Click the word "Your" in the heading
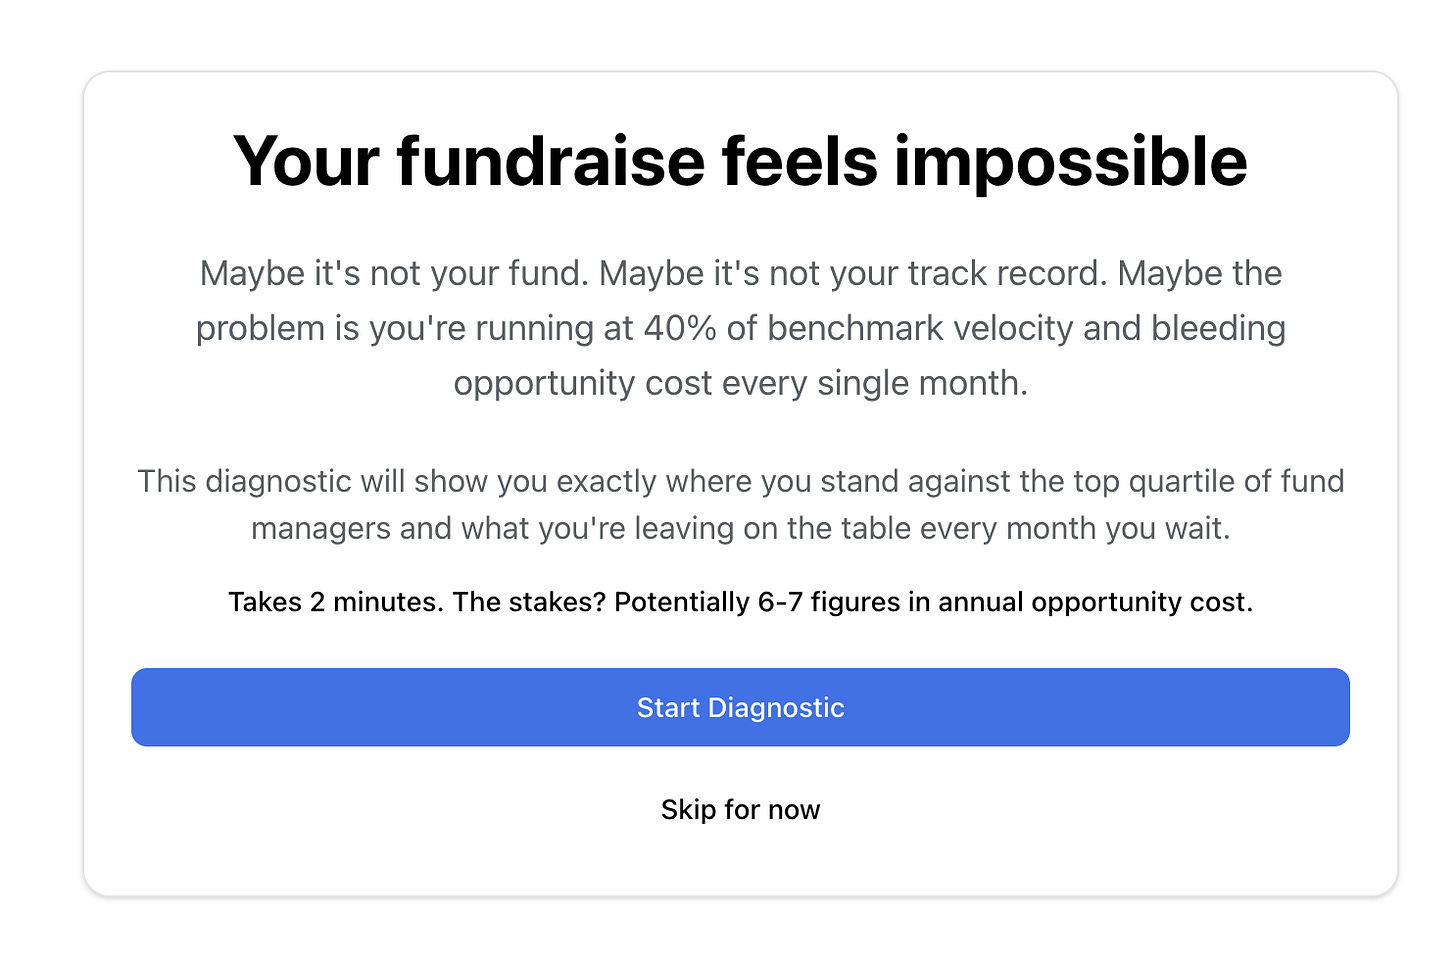The width and height of the screenshot is (1456, 958). pyautogui.click(x=306, y=161)
